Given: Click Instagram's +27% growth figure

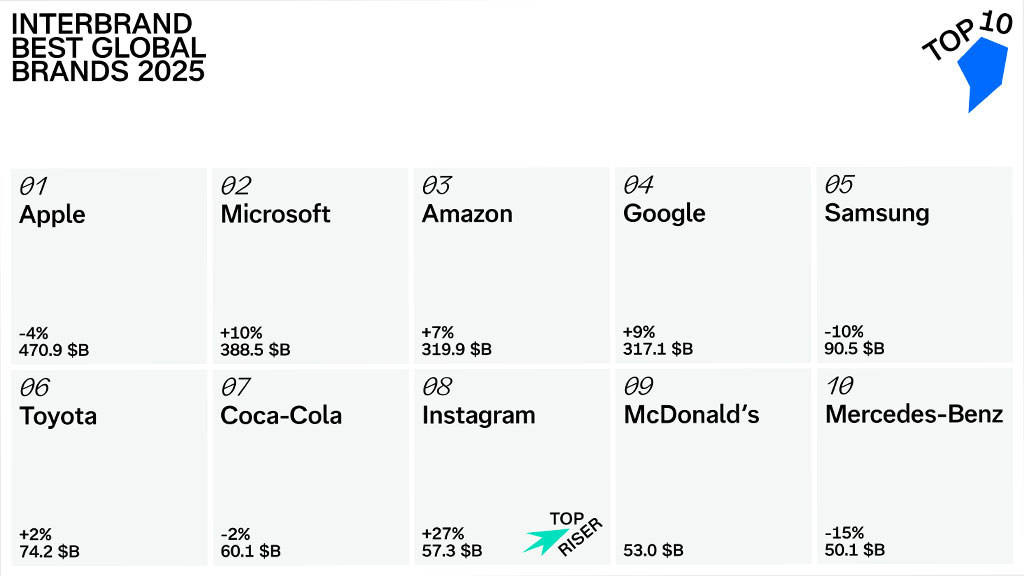Looking at the screenshot, I should pyautogui.click(x=443, y=533).
